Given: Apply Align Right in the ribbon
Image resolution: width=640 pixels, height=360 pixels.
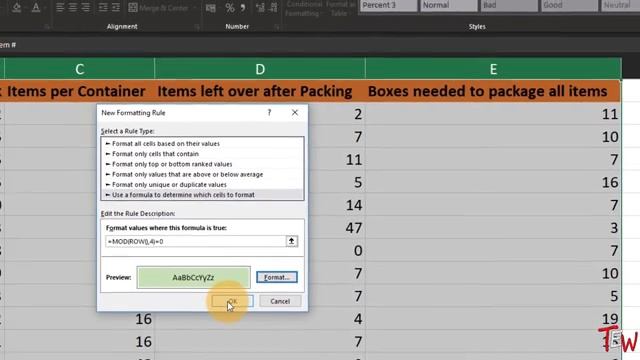Looking at the screenshot, I should [x=86, y=7].
